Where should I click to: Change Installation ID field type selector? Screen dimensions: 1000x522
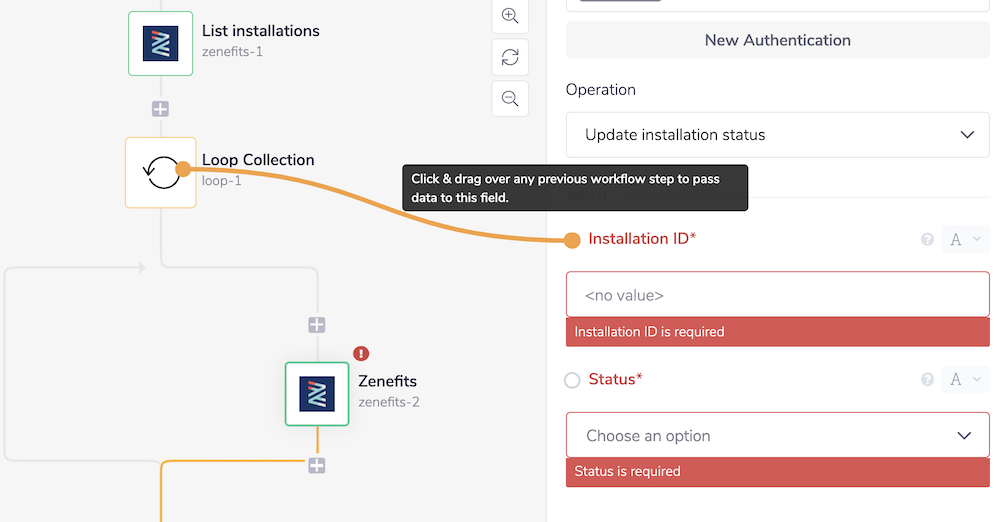pos(965,240)
